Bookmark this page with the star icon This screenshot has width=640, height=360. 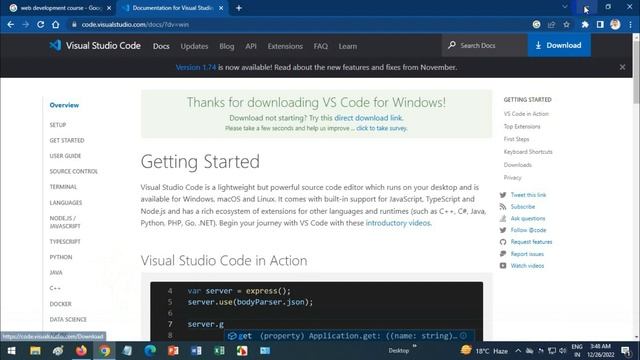tap(567, 24)
